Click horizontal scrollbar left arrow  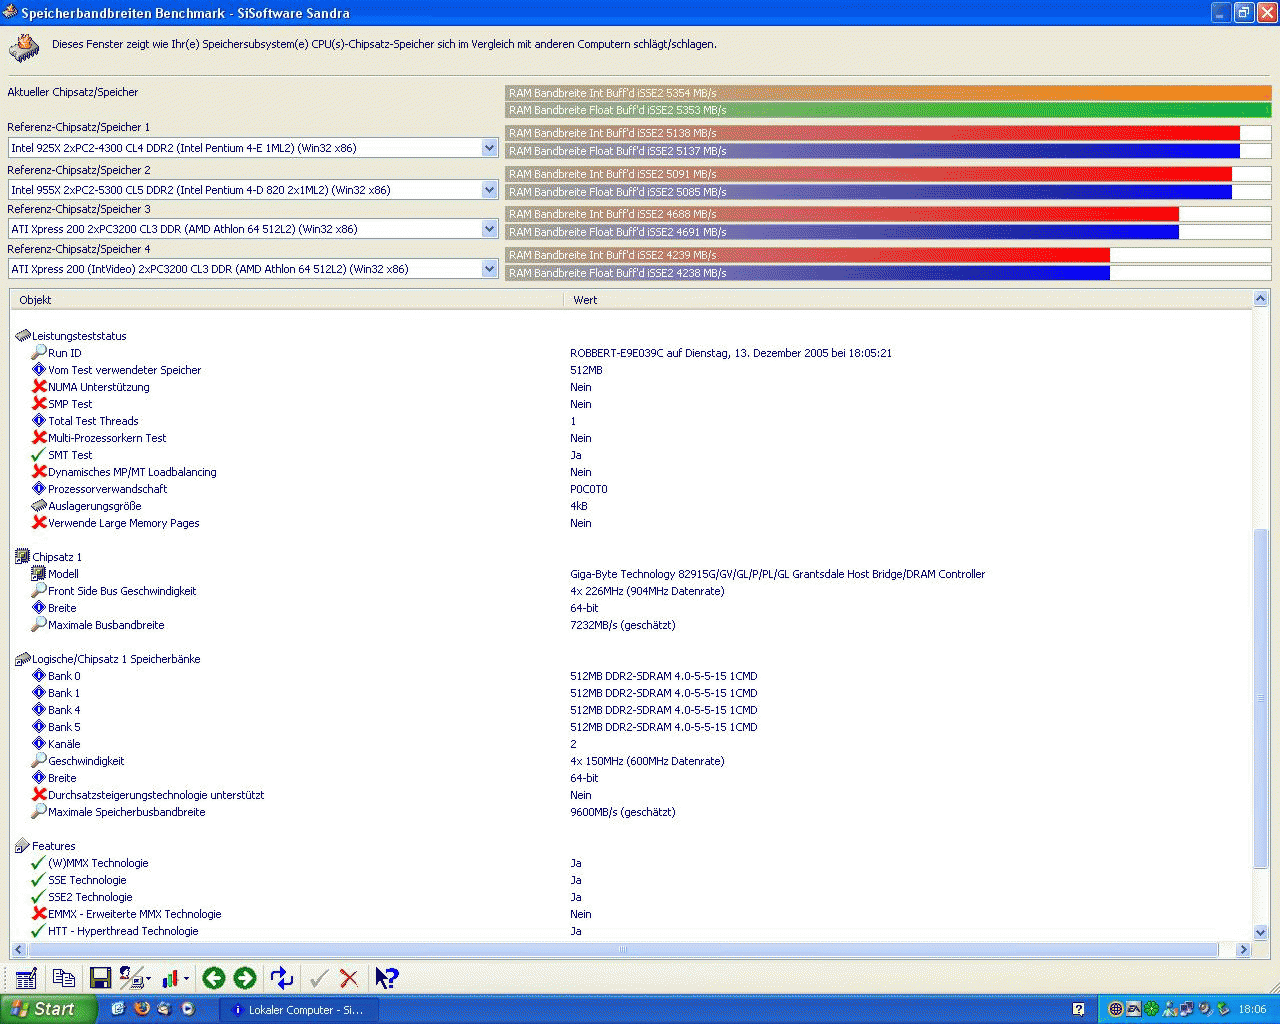18,950
